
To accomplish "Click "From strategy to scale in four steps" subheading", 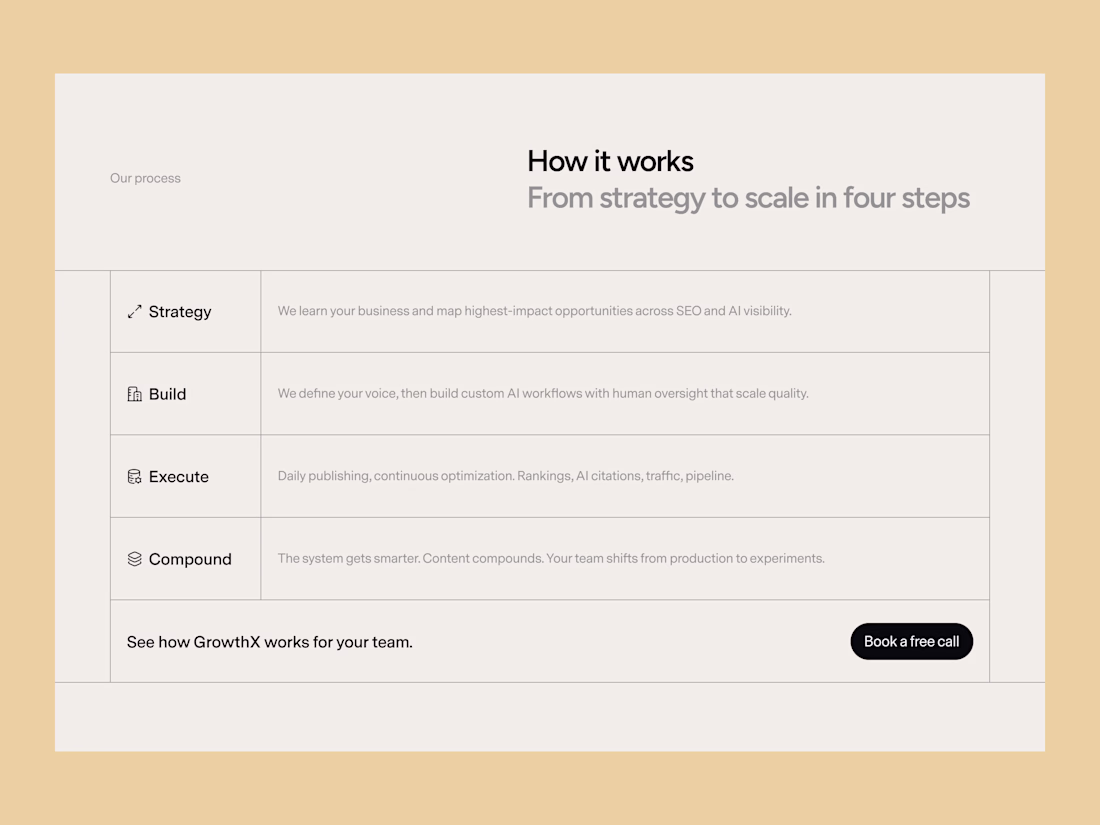I will 748,198.
